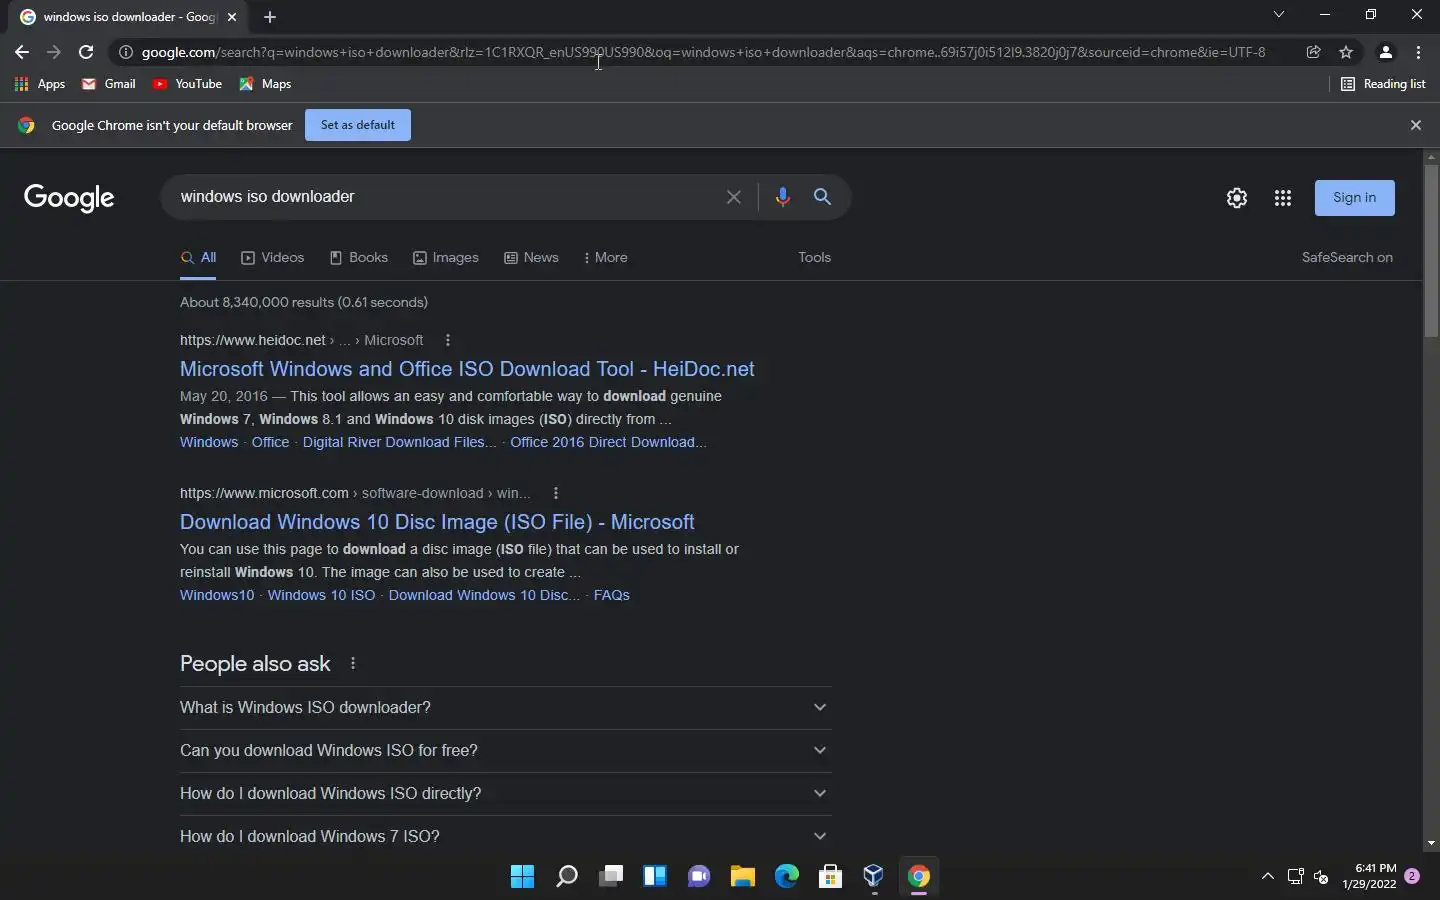Submit search with magnifier icon
1440x900 pixels.
tap(822, 197)
